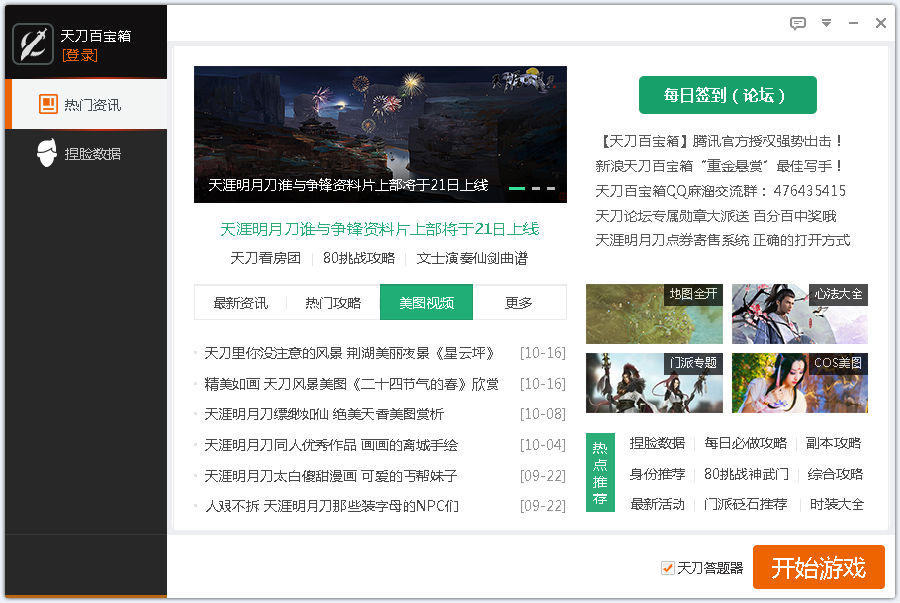Open the 地图全开 thumbnail
The image size is (900, 603).
tap(654, 314)
